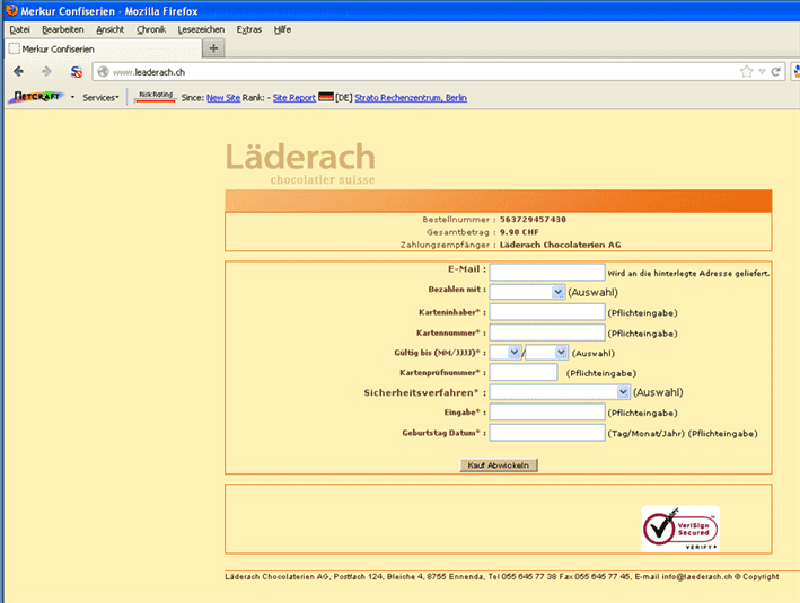Click the globe site identity icon
Image resolution: width=800 pixels, height=603 pixels.
[103, 72]
